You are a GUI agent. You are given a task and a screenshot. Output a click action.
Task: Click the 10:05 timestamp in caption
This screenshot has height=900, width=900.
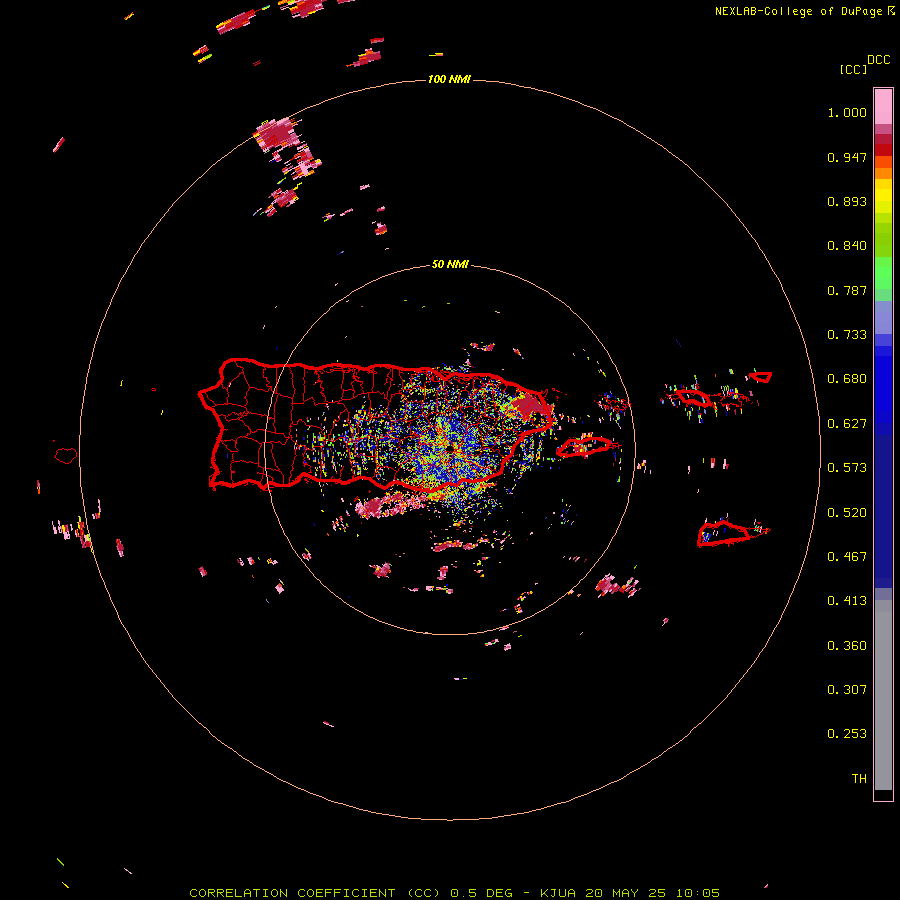click(x=697, y=893)
